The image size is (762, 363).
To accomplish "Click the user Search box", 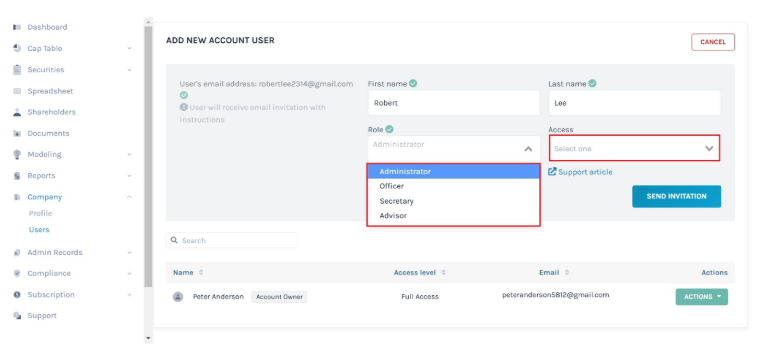I will click(231, 241).
